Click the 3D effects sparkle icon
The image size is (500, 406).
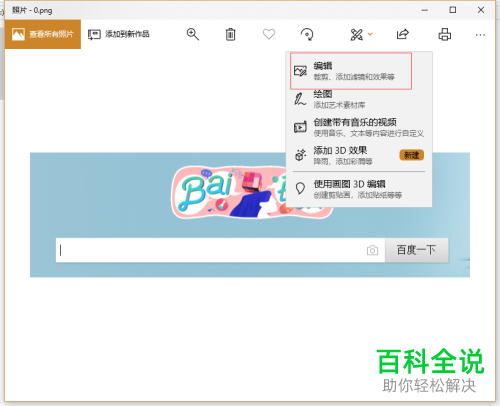(300, 155)
